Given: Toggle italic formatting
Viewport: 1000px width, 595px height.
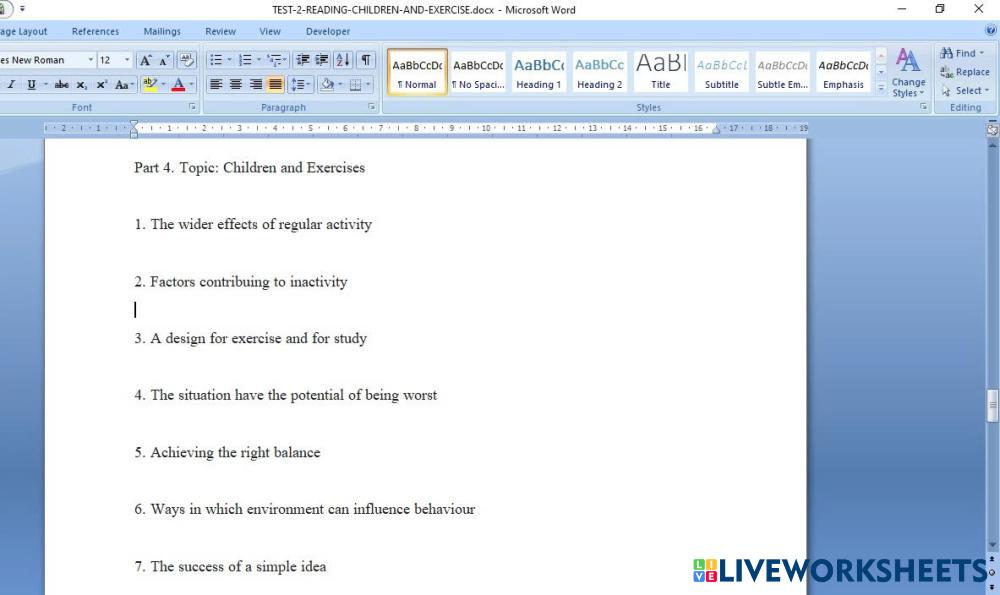Looking at the screenshot, I should (x=11, y=85).
